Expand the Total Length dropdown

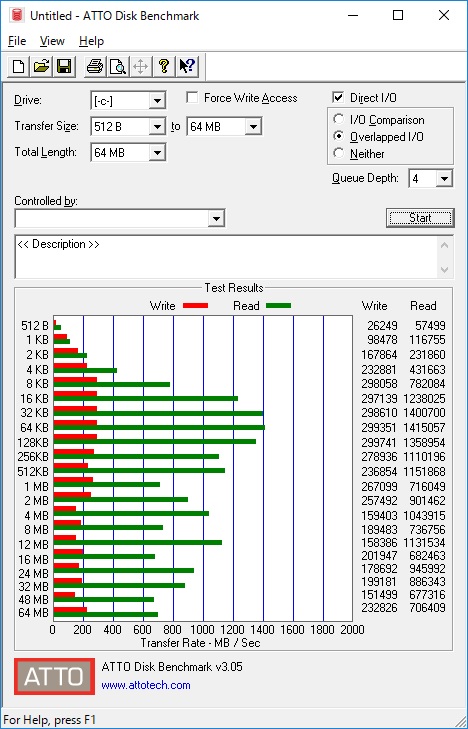pyautogui.click(x=157, y=152)
